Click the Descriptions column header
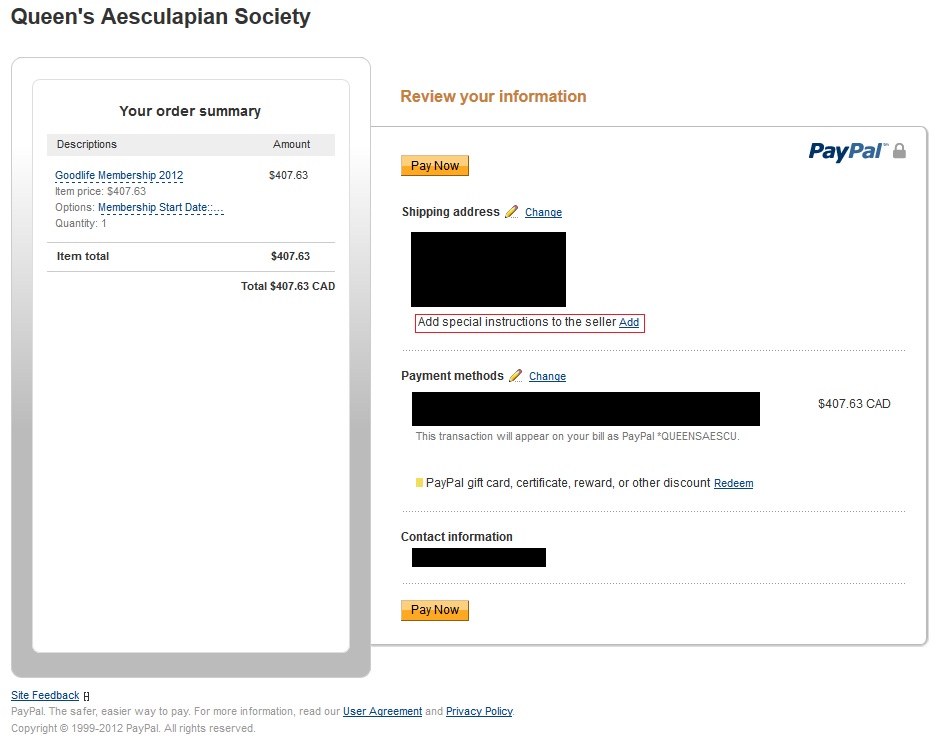Viewport: 945px width, 753px height. click(87, 144)
